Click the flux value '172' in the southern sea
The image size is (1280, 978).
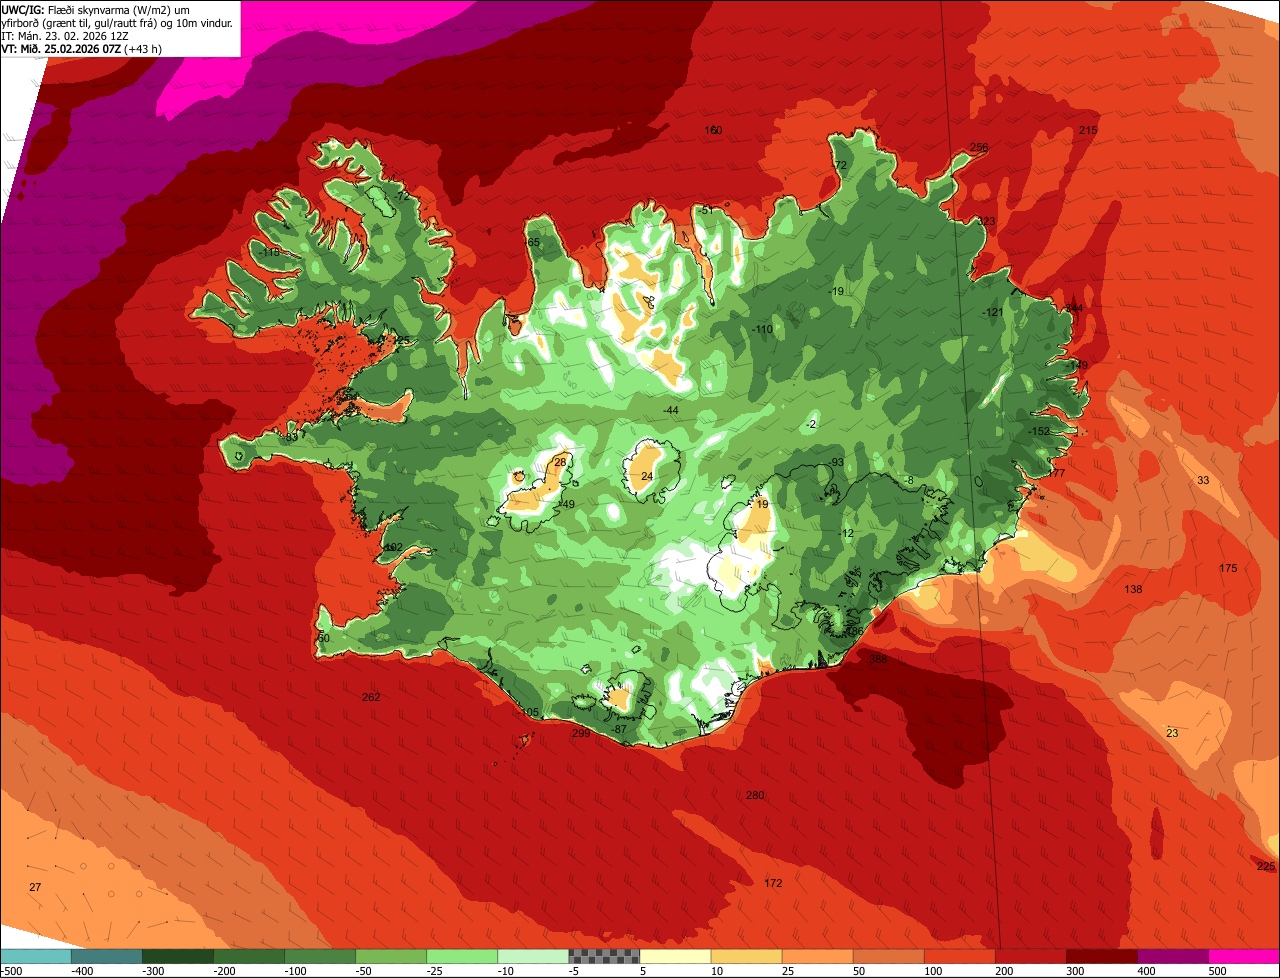pos(773,883)
